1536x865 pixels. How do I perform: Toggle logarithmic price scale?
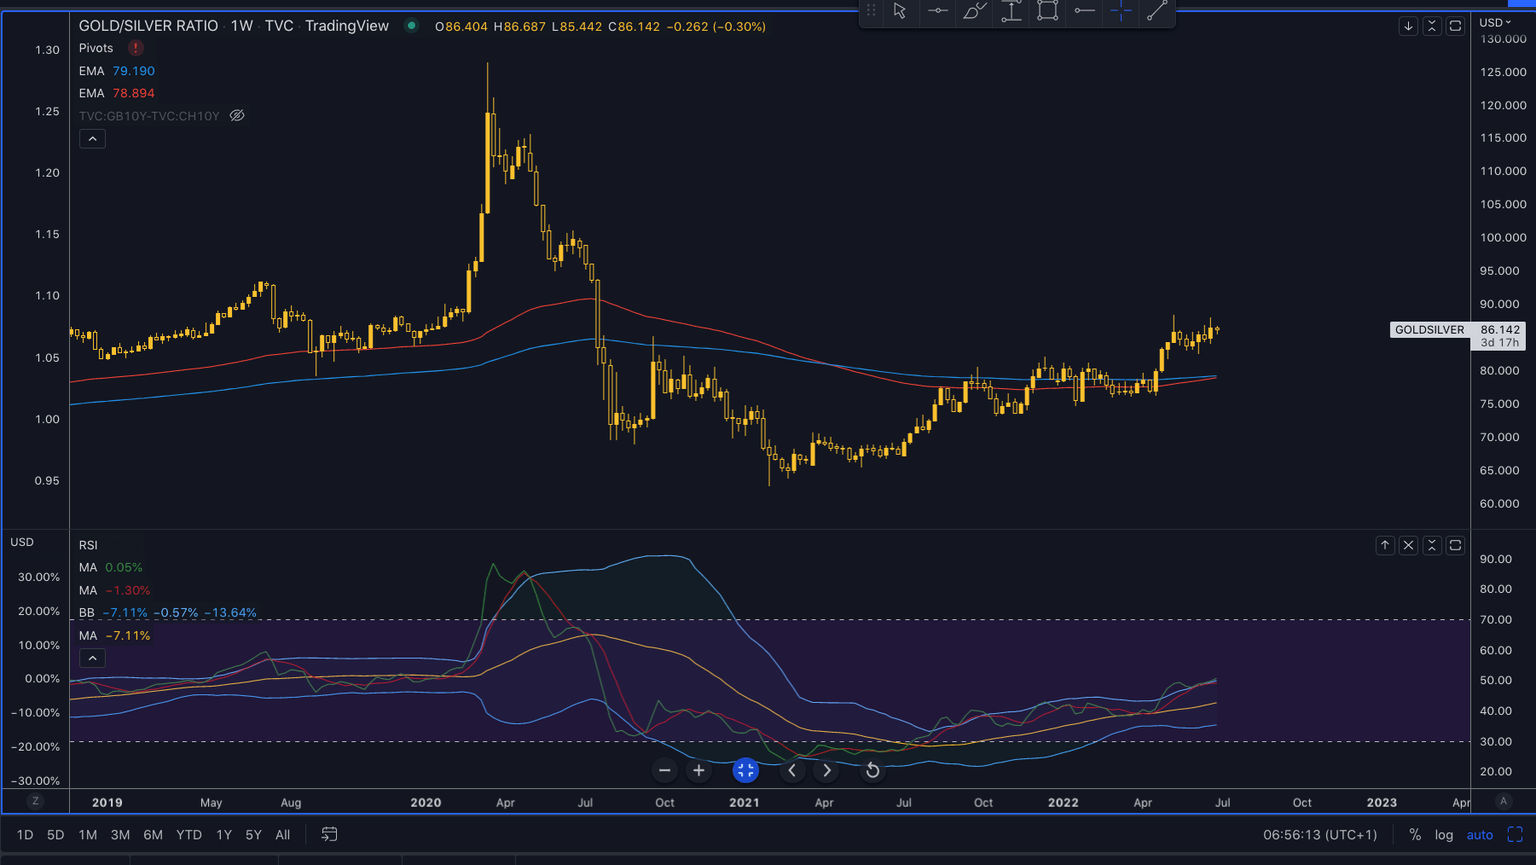(x=1444, y=834)
